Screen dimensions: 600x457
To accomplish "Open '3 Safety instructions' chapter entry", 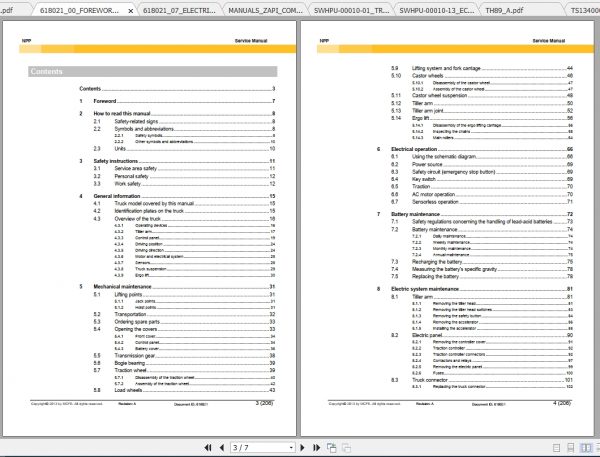I will pyautogui.click(x=177, y=161).
